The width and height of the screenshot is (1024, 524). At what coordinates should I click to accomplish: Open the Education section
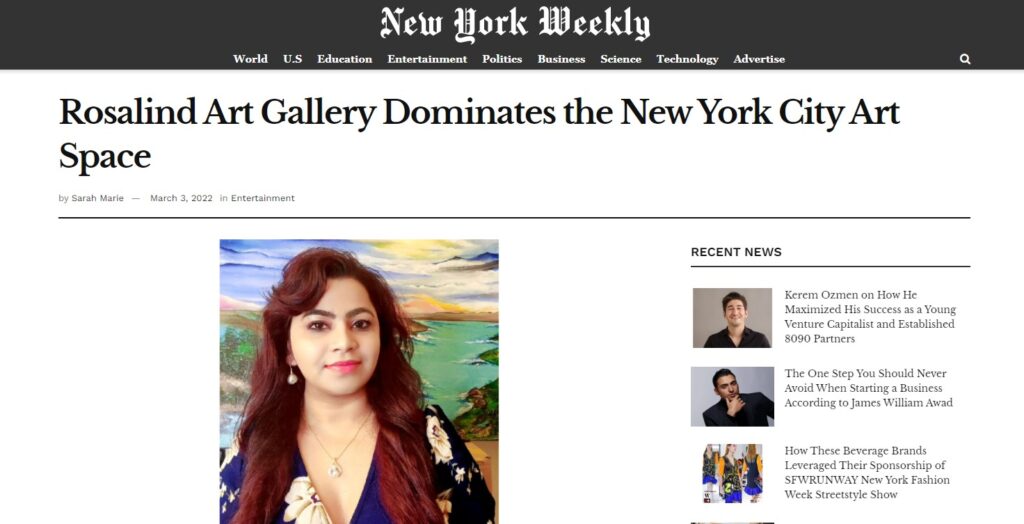(x=345, y=59)
